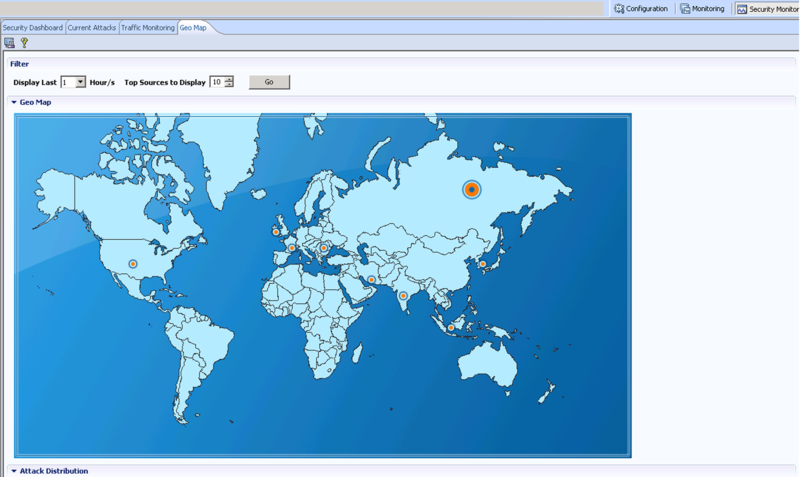
Task: Collapse the Geo Map section
Action: [x=14, y=103]
